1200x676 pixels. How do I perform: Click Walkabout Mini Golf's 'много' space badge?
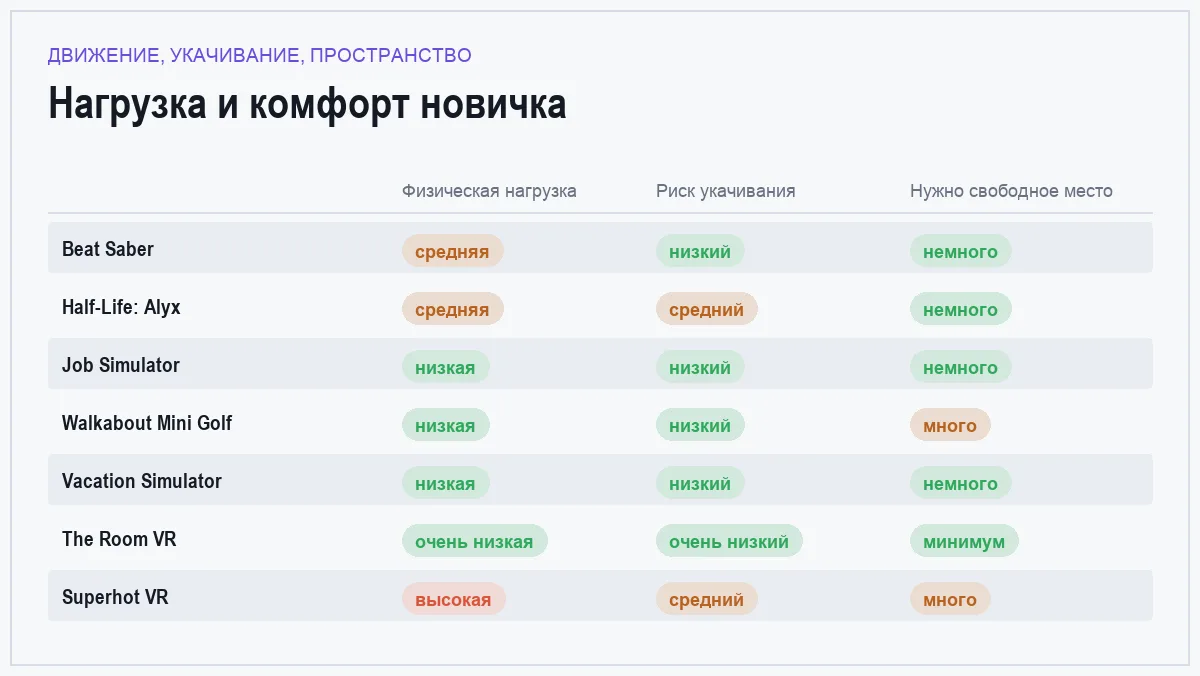(x=950, y=425)
